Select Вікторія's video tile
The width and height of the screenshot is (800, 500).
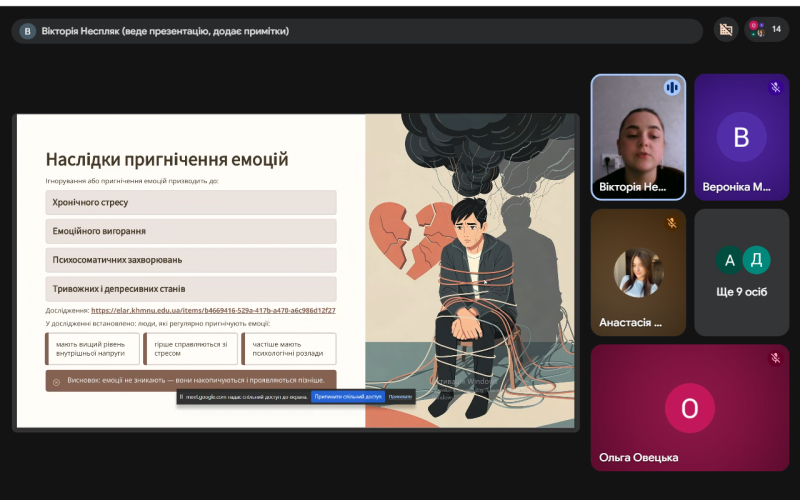pyautogui.click(x=638, y=137)
